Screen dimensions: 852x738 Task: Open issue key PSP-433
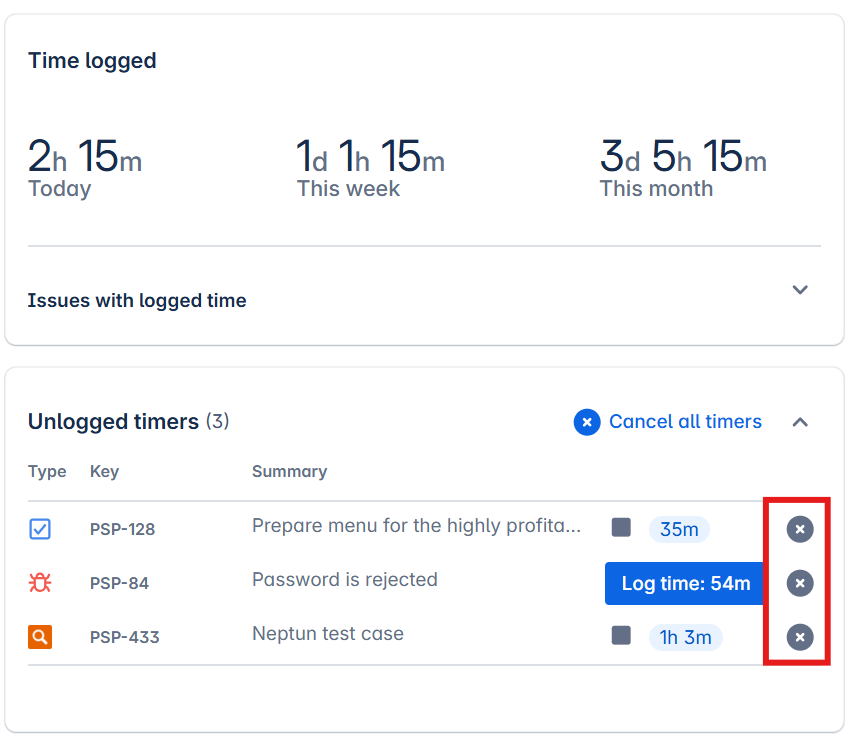pos(124,637)
